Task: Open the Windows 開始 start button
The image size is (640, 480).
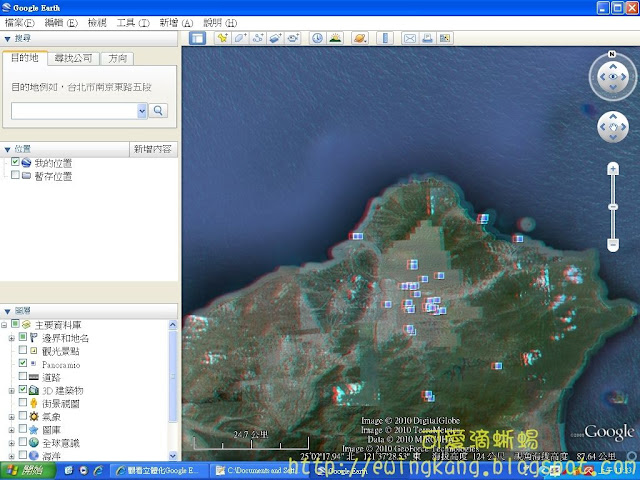Action: tap(27, 471)
